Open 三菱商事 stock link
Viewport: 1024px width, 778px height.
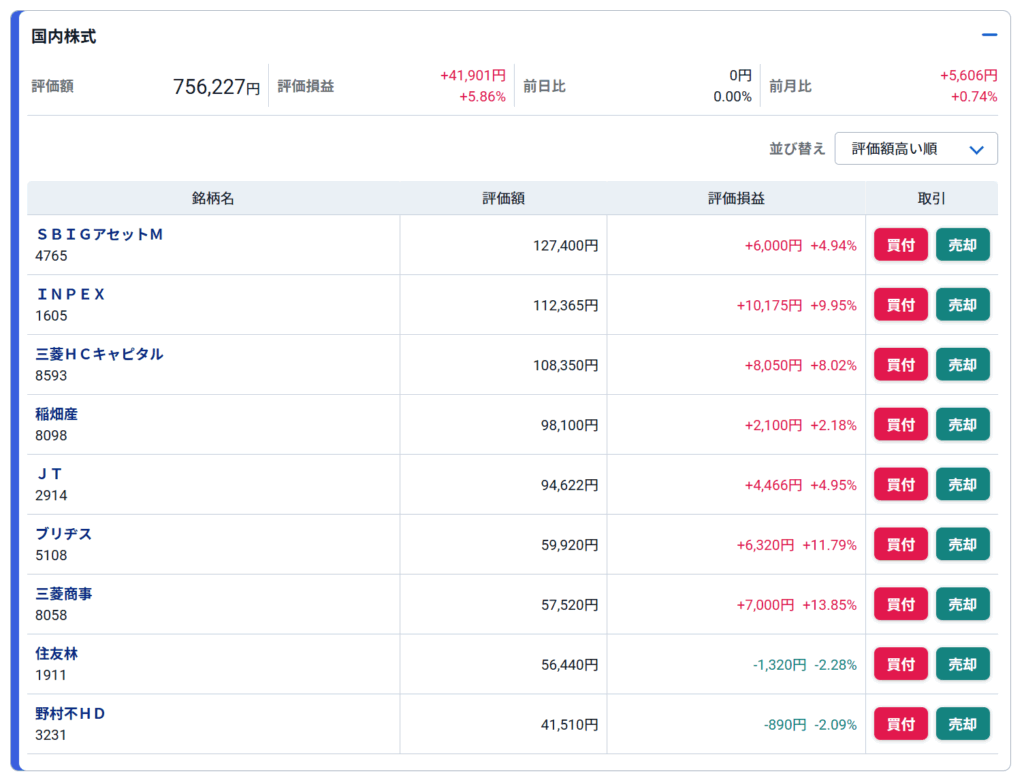(x=63, y=594)
